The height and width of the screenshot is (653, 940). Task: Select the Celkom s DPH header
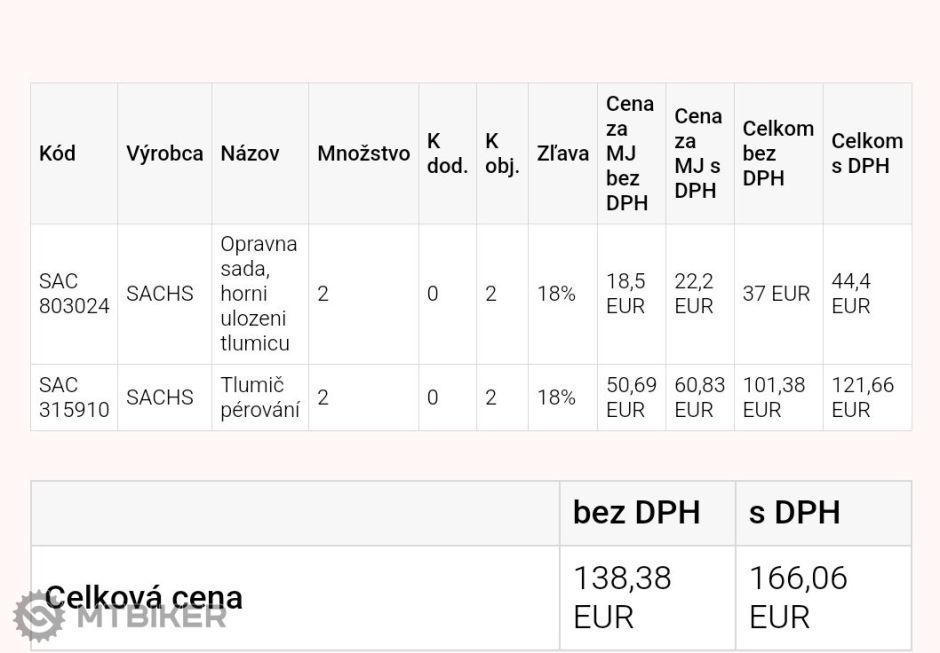pos(866,153)
